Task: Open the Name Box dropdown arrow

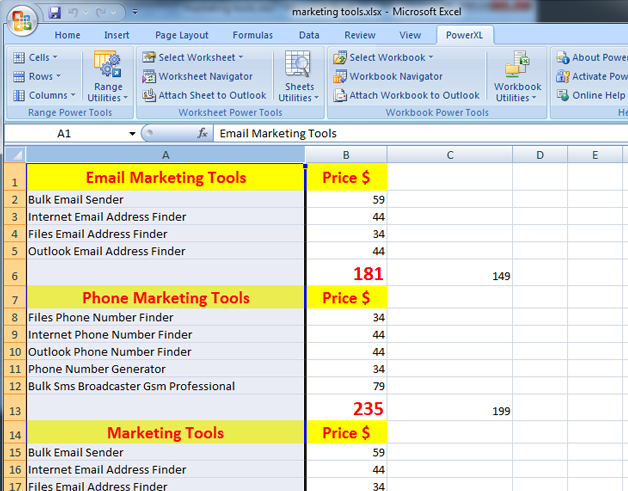Action: (x=132, y=134)
